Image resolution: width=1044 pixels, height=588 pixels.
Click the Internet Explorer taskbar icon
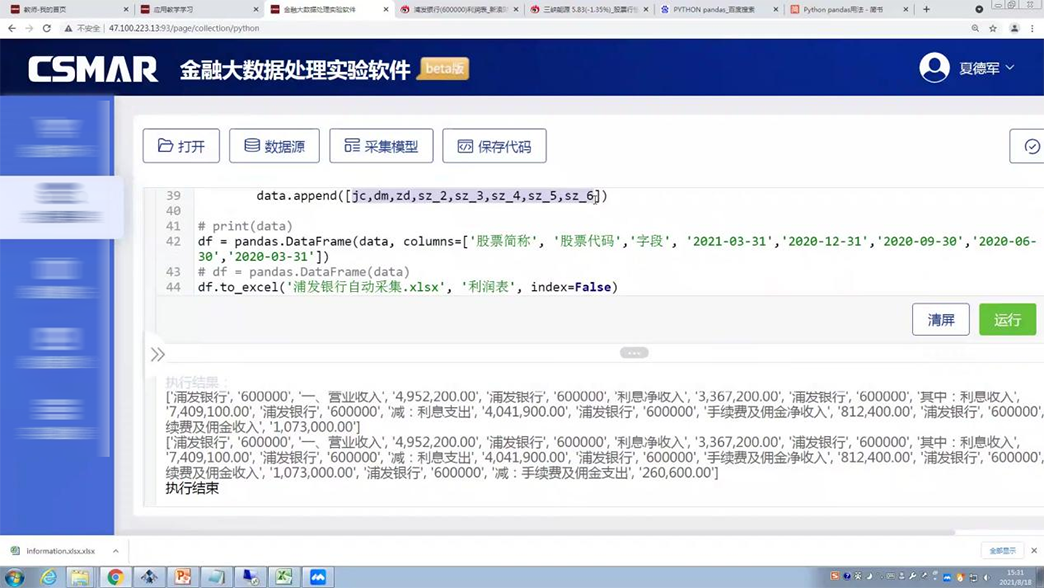click(x=48, y=577)
